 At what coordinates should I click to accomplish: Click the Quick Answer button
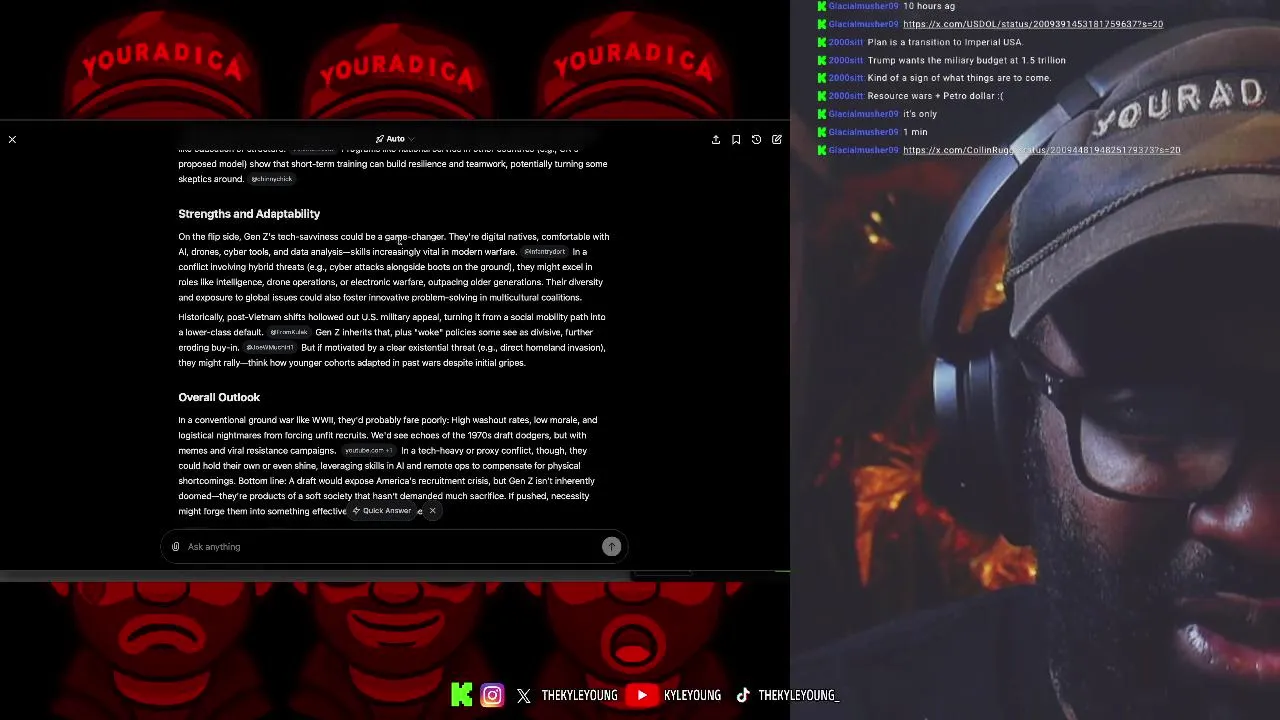click(x=382, y=511)
